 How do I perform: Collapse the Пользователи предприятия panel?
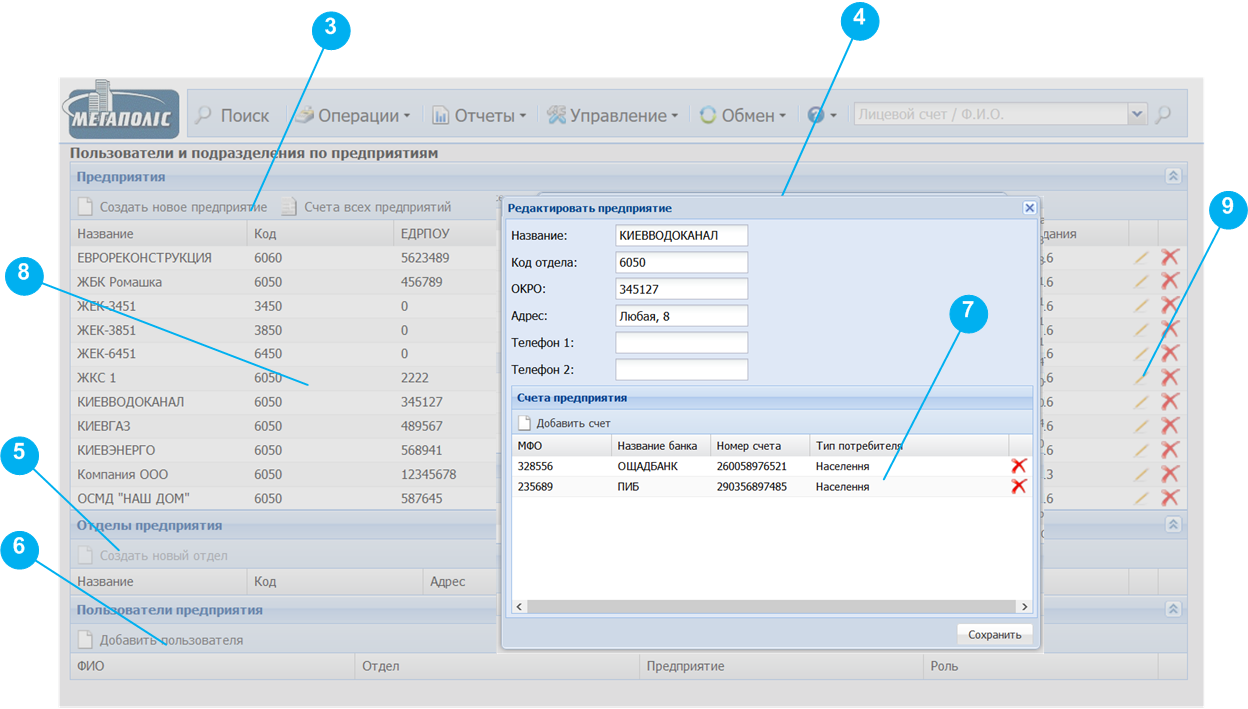[x=1174, y=609]
